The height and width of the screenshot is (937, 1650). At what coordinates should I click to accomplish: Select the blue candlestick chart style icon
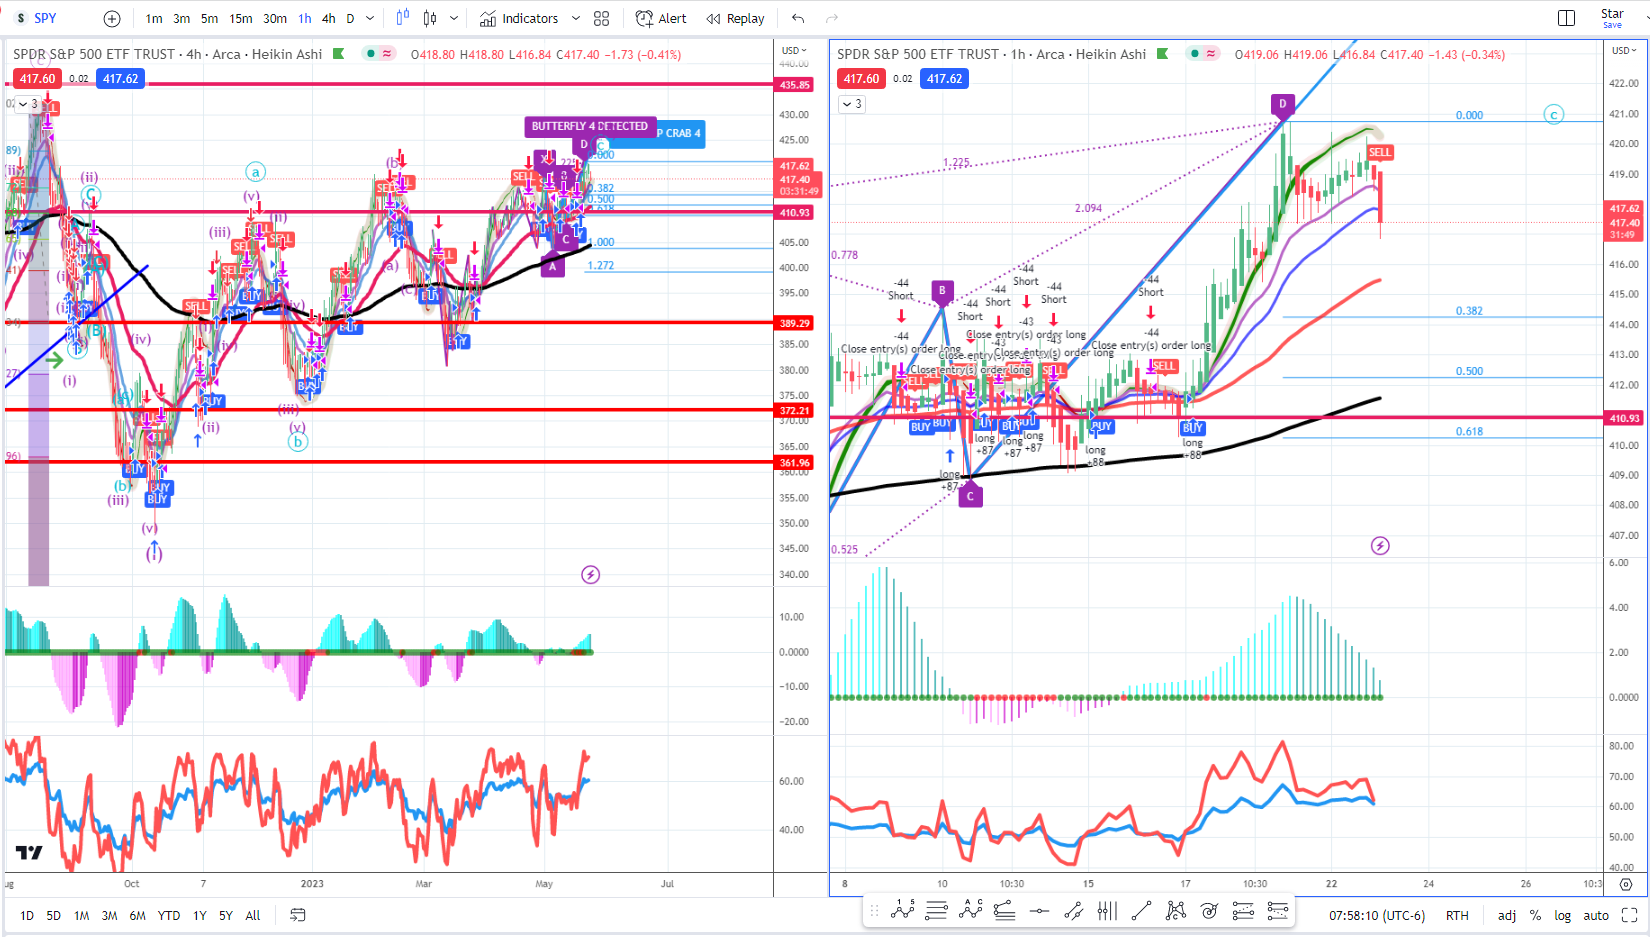tap(402, 18)
